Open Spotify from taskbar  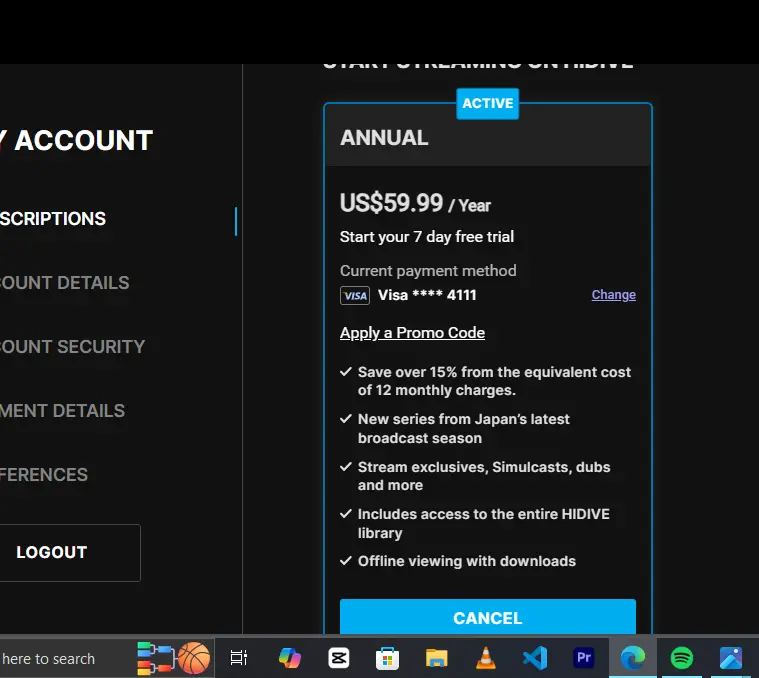click(x=682, y=658)
